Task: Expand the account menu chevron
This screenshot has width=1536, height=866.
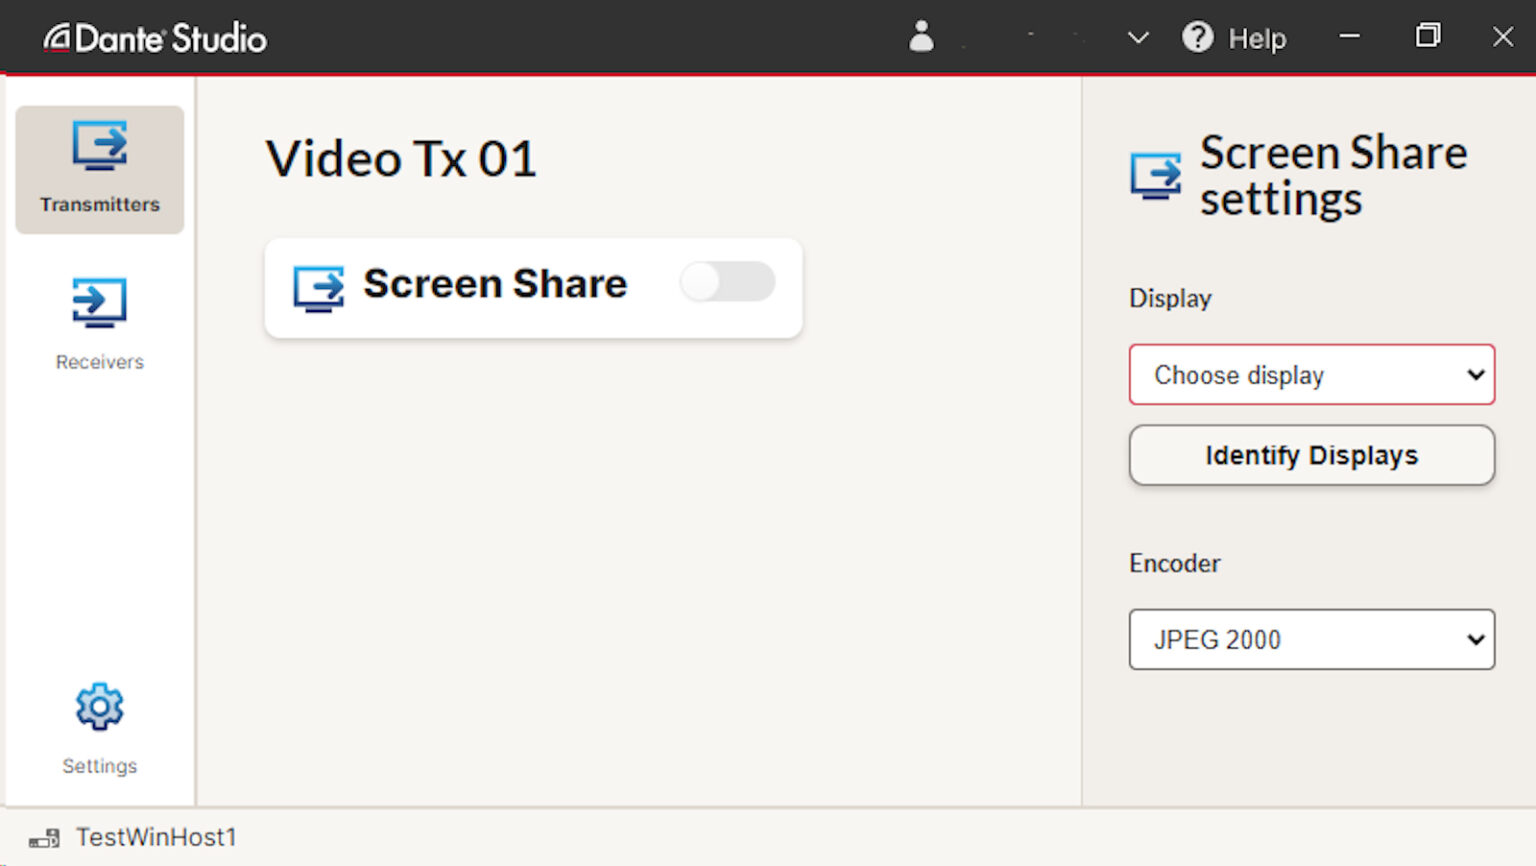Action: 1138,38
